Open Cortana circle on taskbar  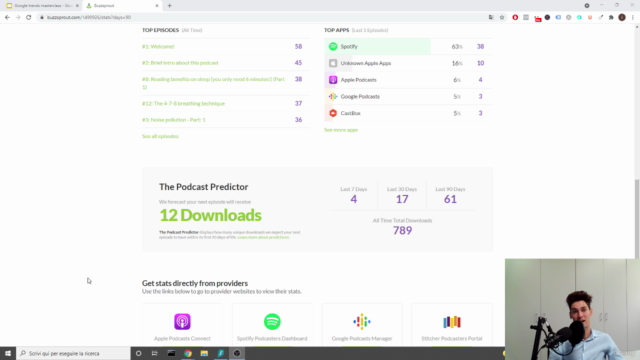[x=138, y=353]
